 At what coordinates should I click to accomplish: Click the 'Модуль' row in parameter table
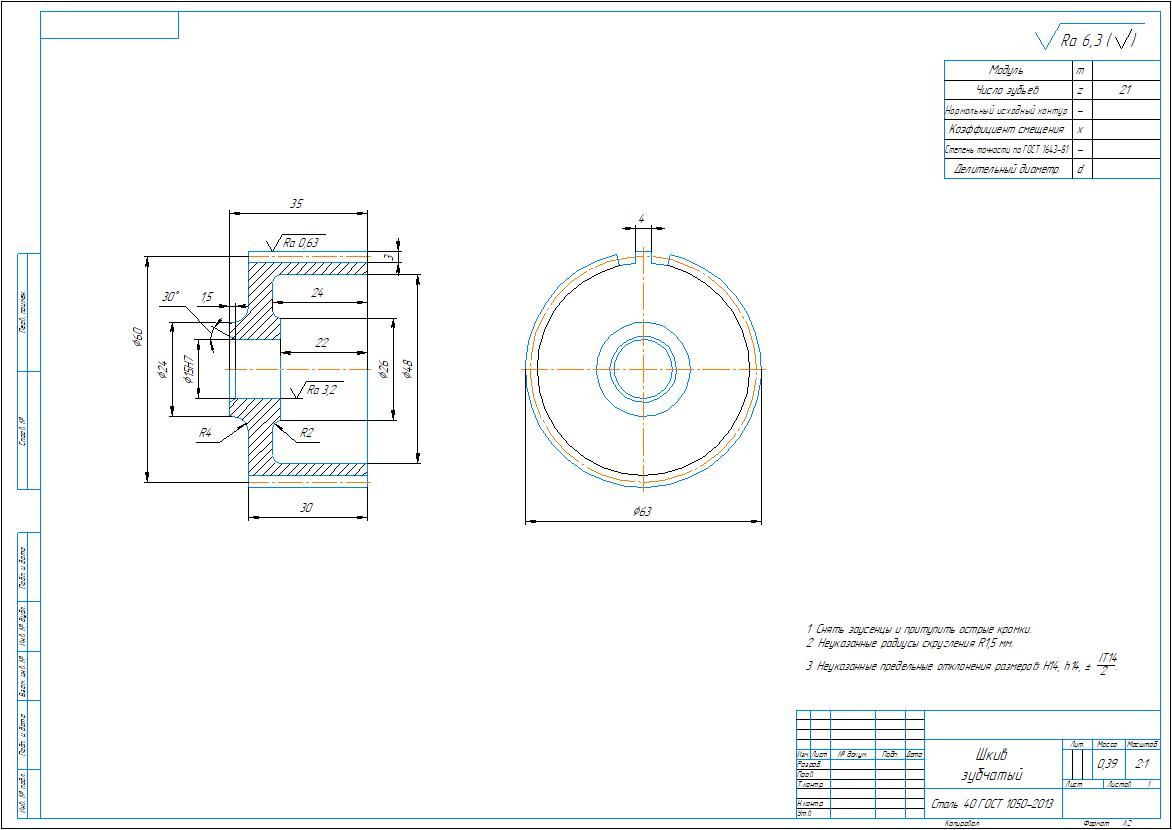coord(1006,70)
